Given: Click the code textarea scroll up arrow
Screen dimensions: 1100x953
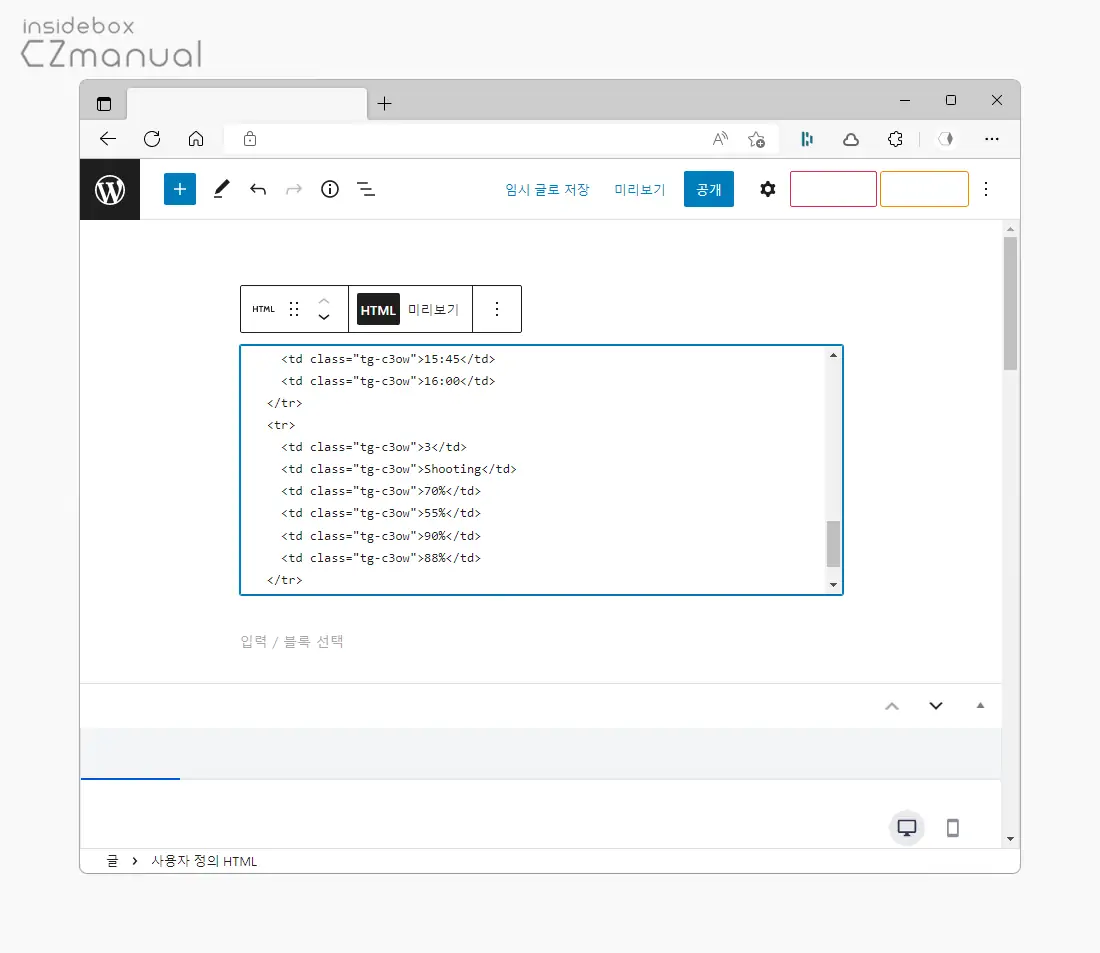Looking at the screenshot, I should pos(833,355).
